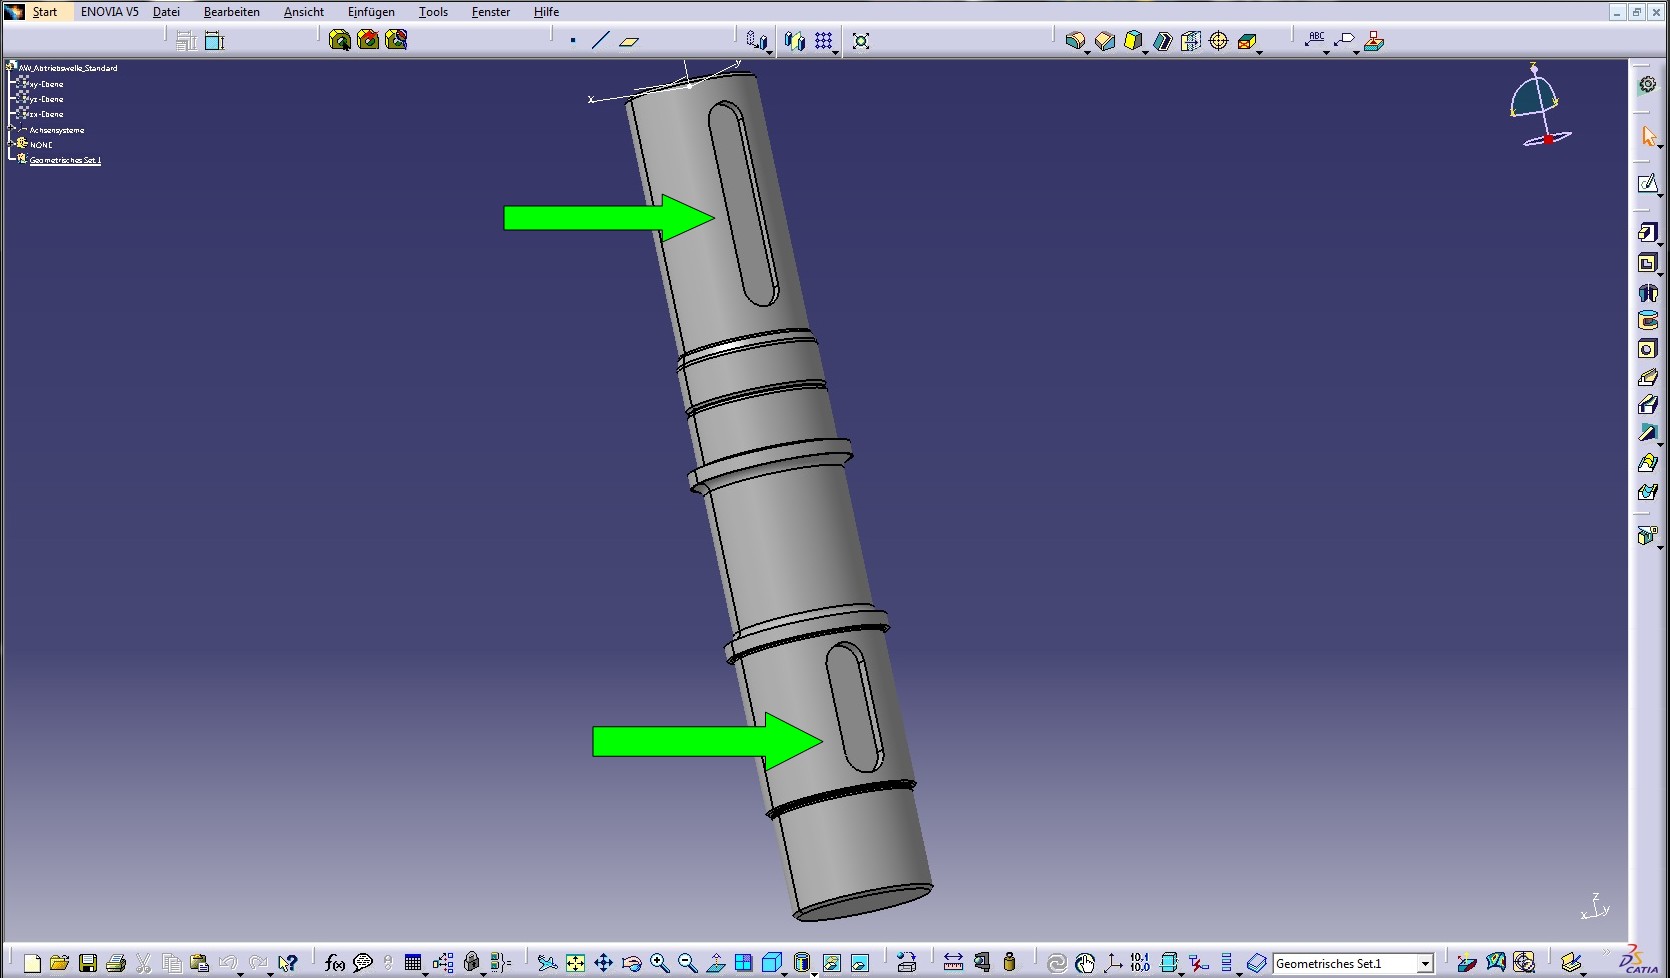
Task: Click the Zoom Out magnifier
Action: [x=687, y=963]
